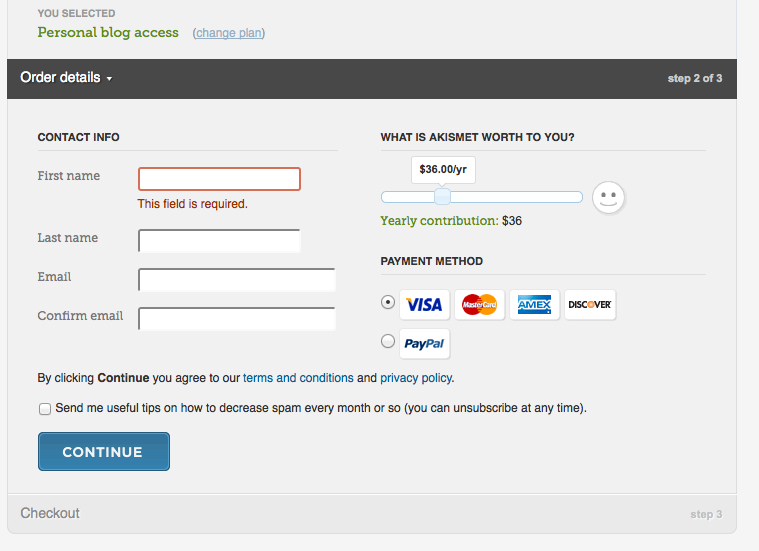Expand the Order details dropdown arrow

pos(109,79)
